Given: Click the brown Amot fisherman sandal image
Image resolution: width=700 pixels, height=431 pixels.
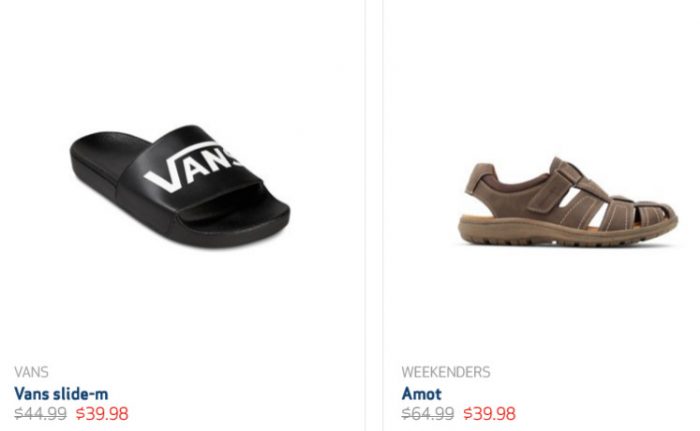Looking at the screenshot, I should tap(568, 201).
